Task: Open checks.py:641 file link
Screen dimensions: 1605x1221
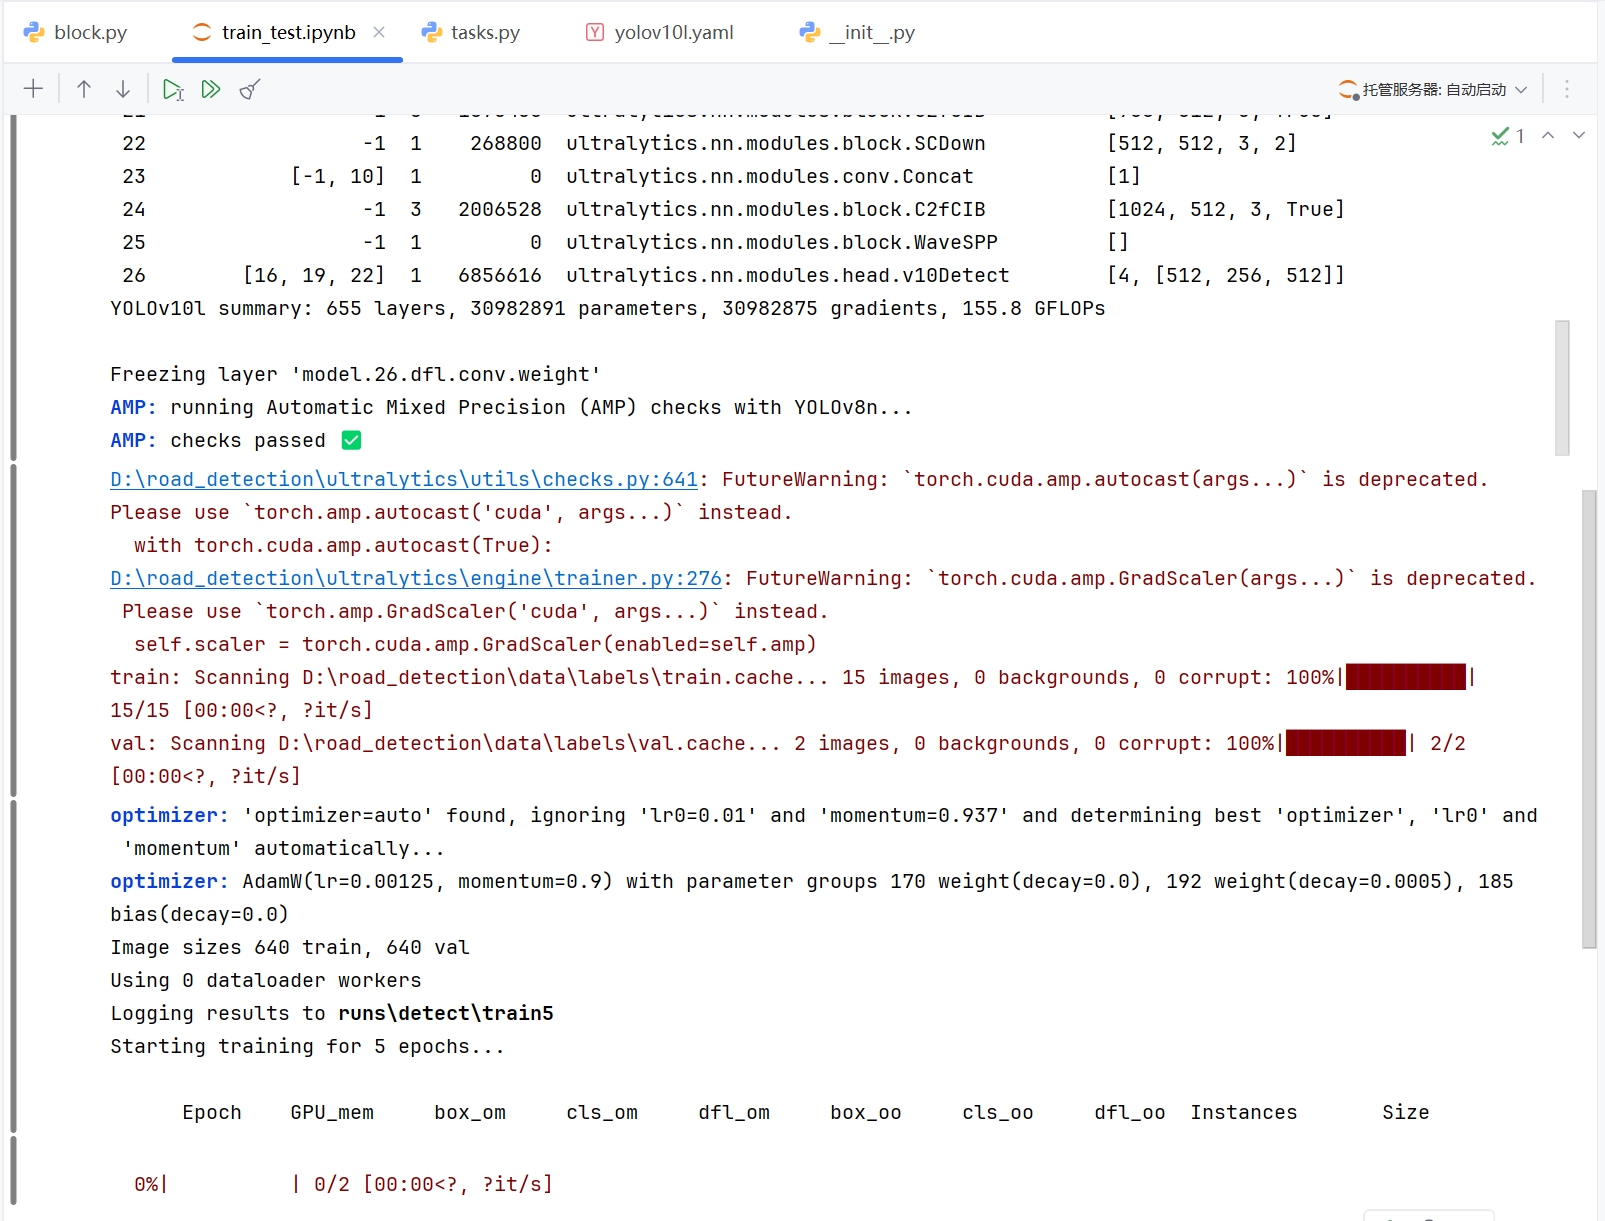Action: click(x=404, y=479)
